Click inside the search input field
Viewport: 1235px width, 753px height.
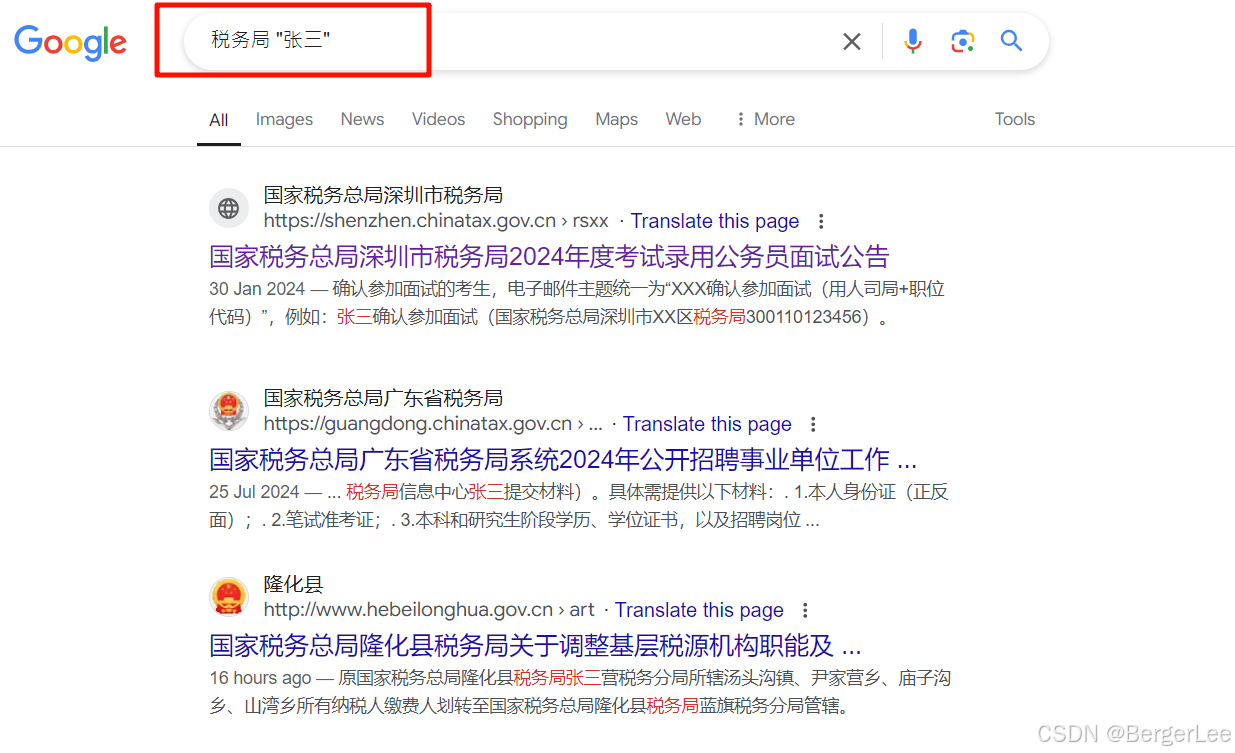pyautogui.click(x=450, y=40)
